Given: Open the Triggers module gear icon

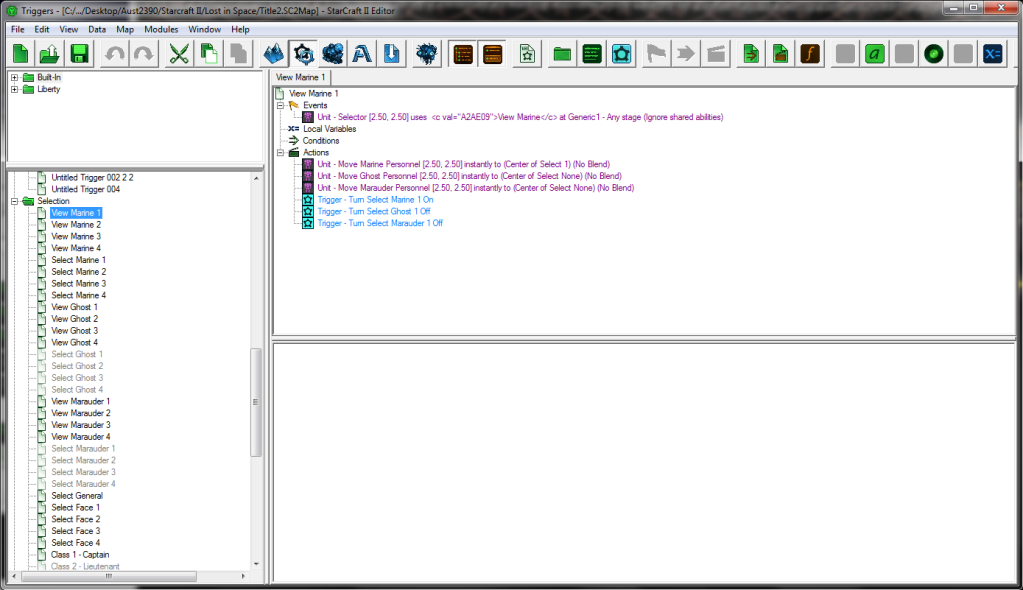Looking at the screenshot, I should (303, 54).
